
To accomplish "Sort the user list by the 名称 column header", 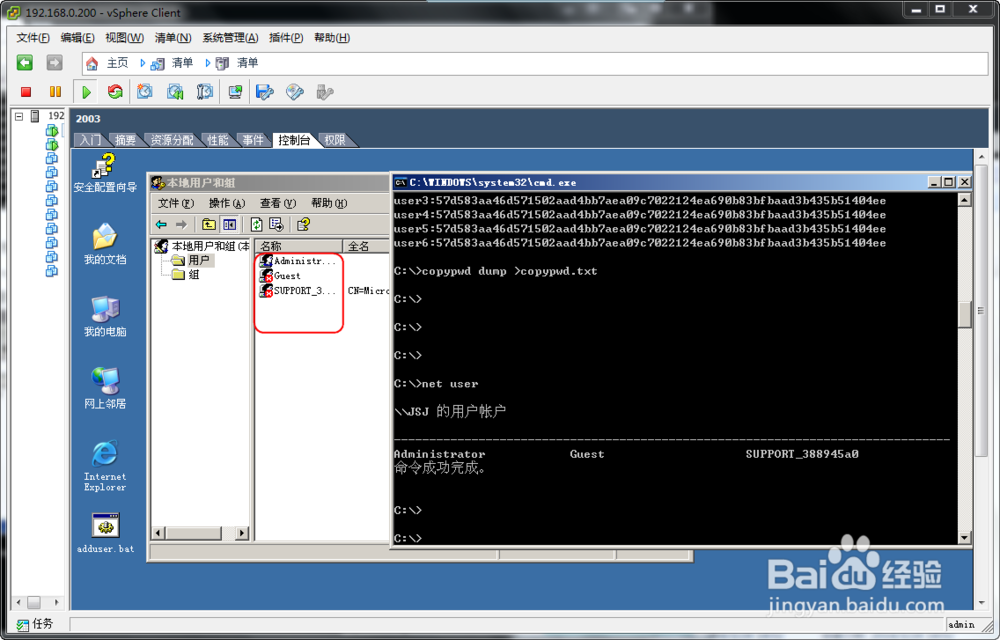I will 298,246.
